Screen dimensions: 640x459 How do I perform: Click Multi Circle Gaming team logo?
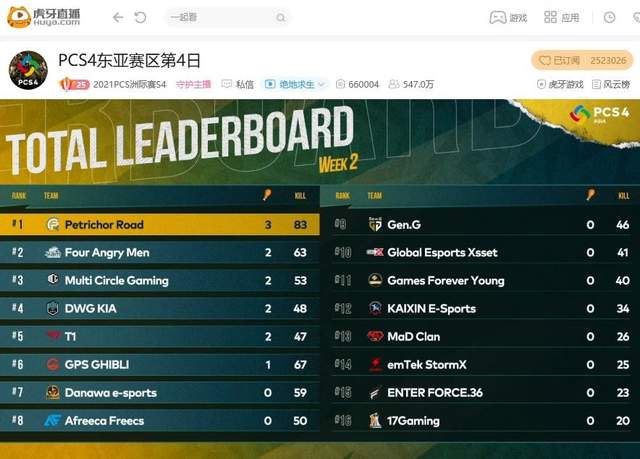53,280
